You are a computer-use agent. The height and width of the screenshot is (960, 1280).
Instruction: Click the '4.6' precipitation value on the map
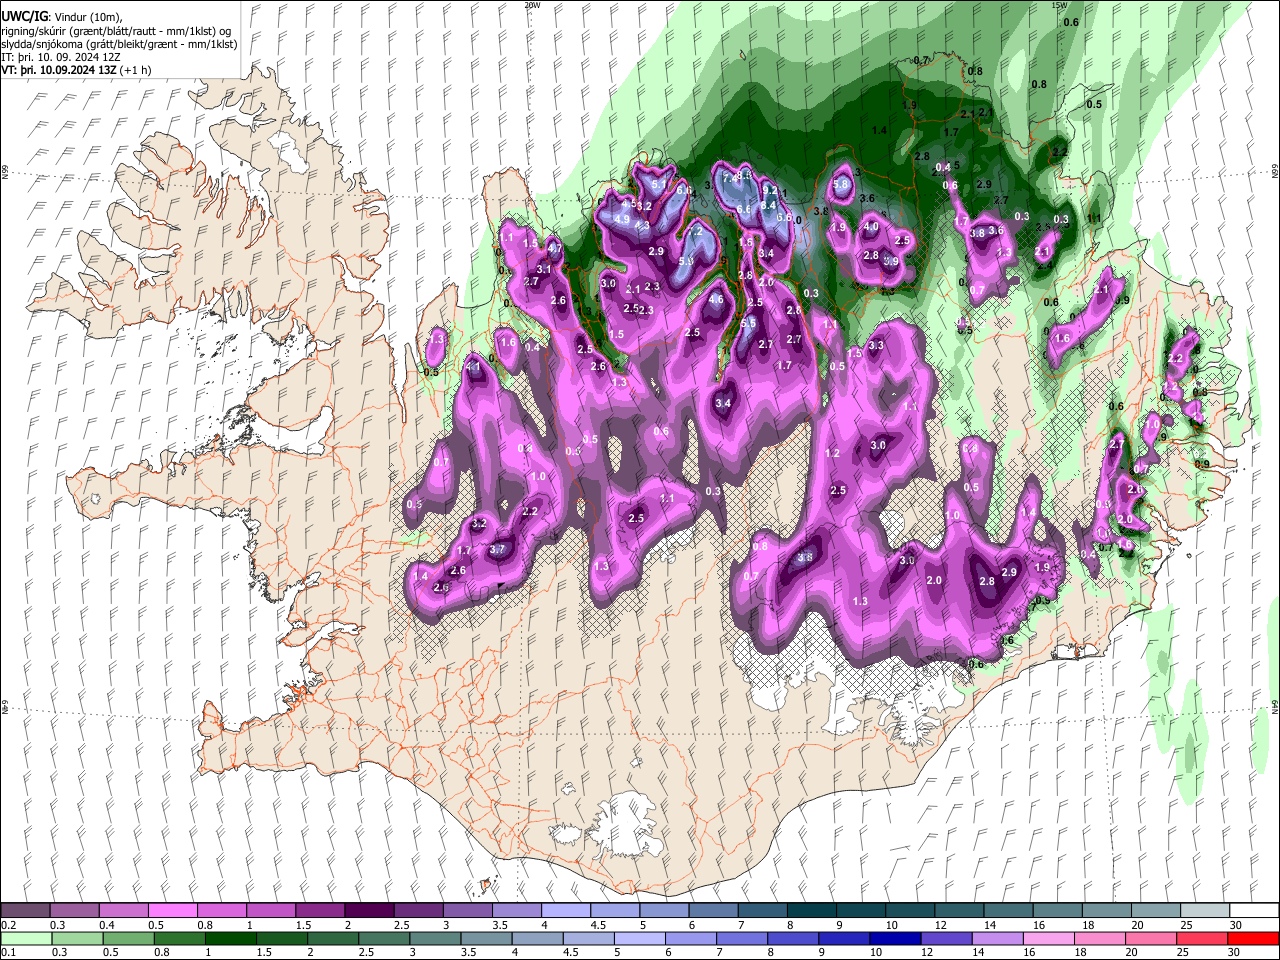tap(716, 299)
